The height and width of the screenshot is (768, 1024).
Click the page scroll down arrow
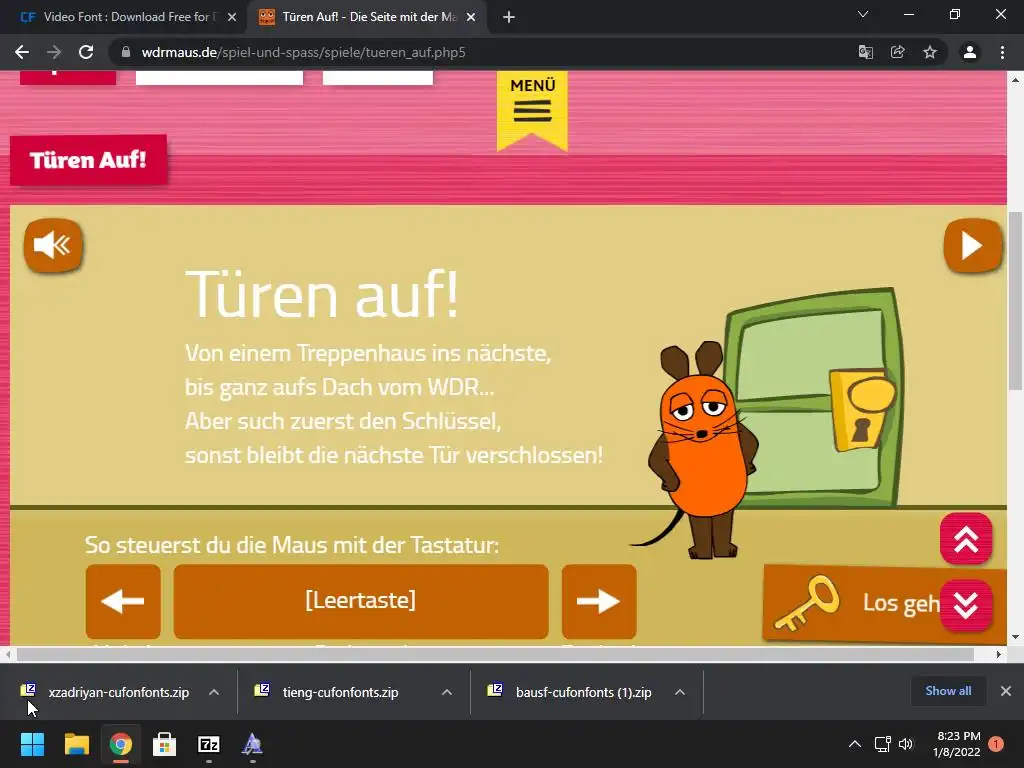point(1016,637)
